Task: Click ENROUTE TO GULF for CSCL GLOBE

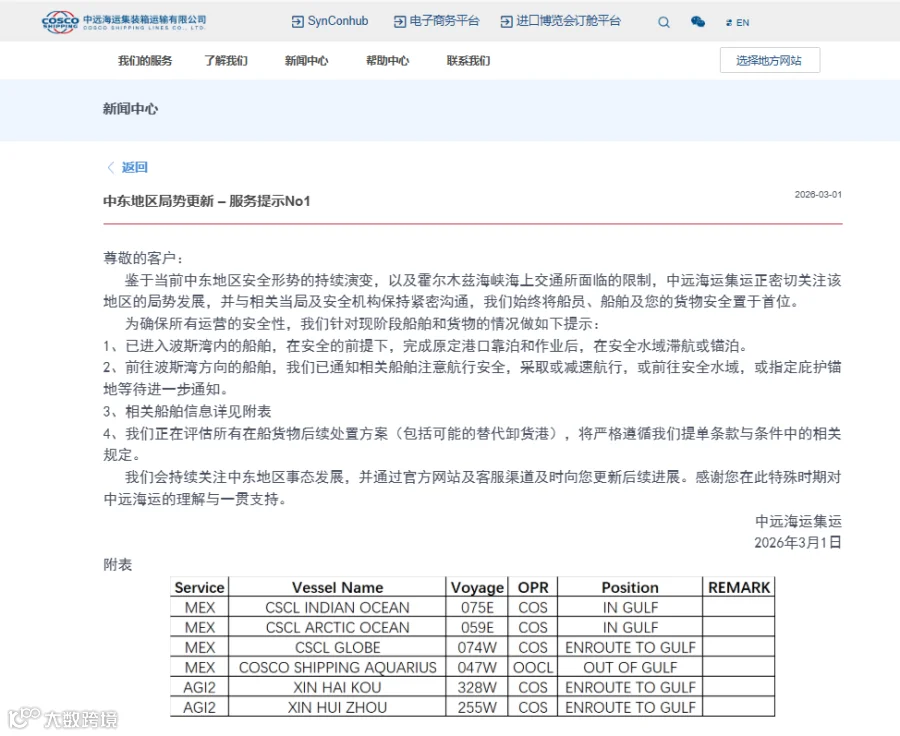Action: click(x=630, y=648)
